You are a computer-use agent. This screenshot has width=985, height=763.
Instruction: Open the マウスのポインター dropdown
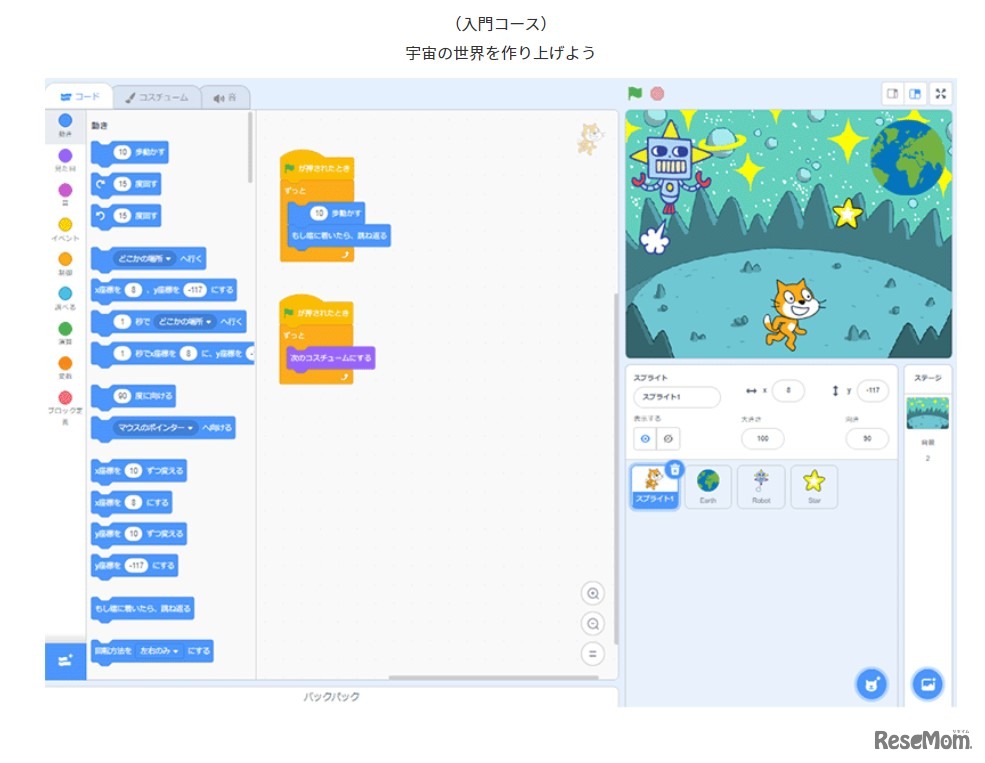156,428
